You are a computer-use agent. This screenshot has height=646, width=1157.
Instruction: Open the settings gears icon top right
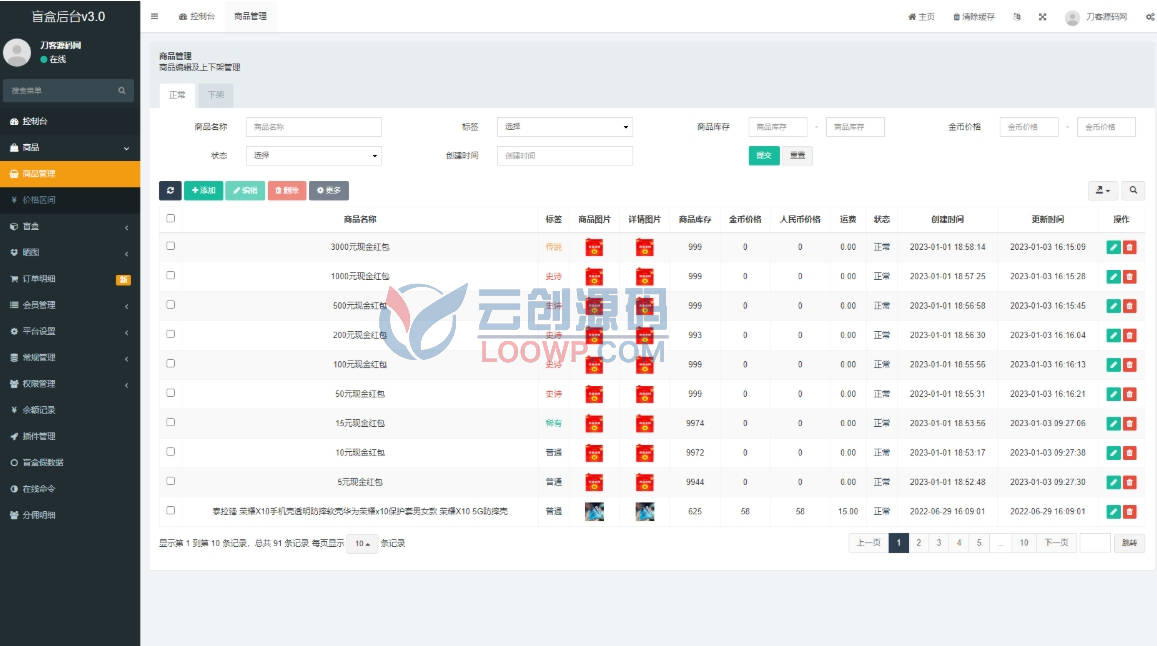pyautogui.click(x=1150, y=16)
